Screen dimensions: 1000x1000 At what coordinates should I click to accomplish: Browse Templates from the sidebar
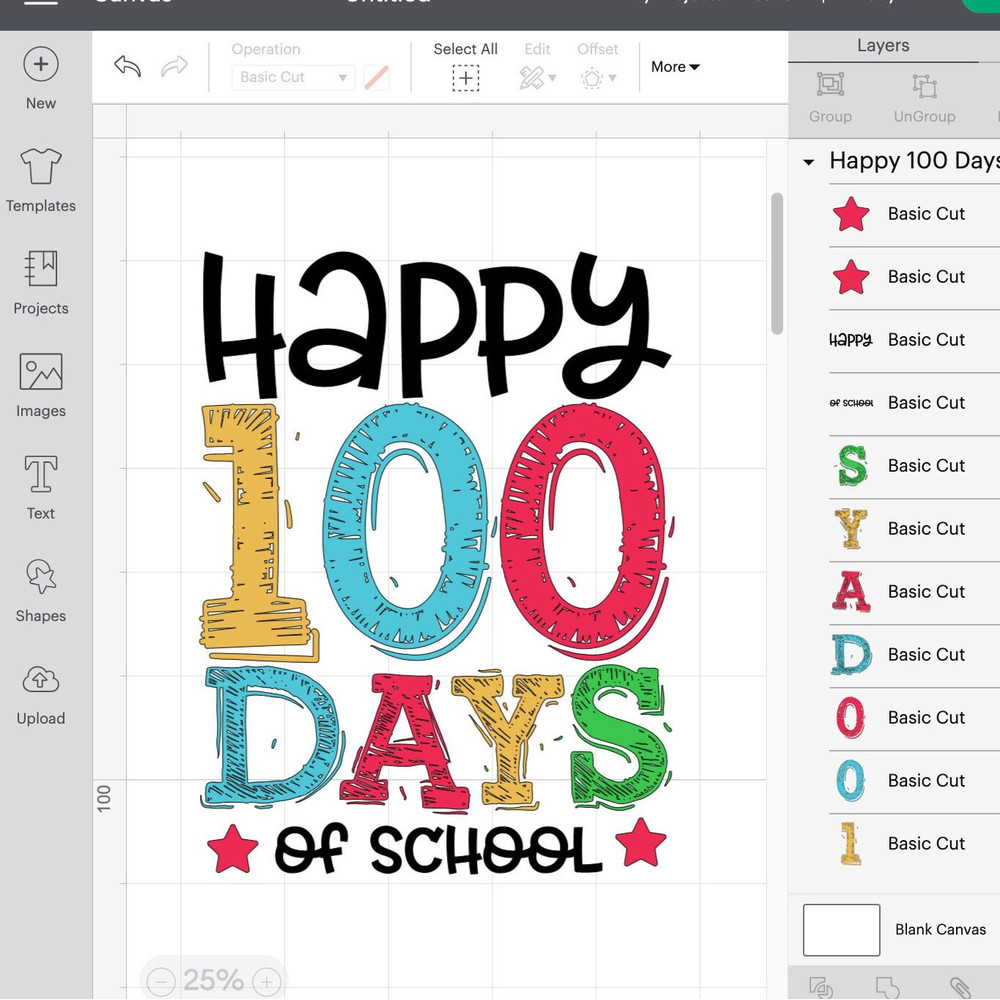point(40,180)
